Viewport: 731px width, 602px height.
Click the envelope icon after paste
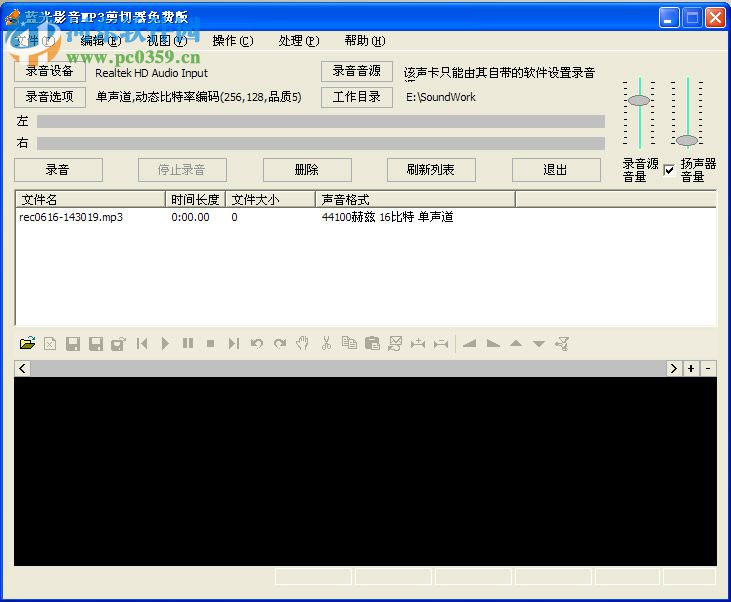[x=395, y=343]
